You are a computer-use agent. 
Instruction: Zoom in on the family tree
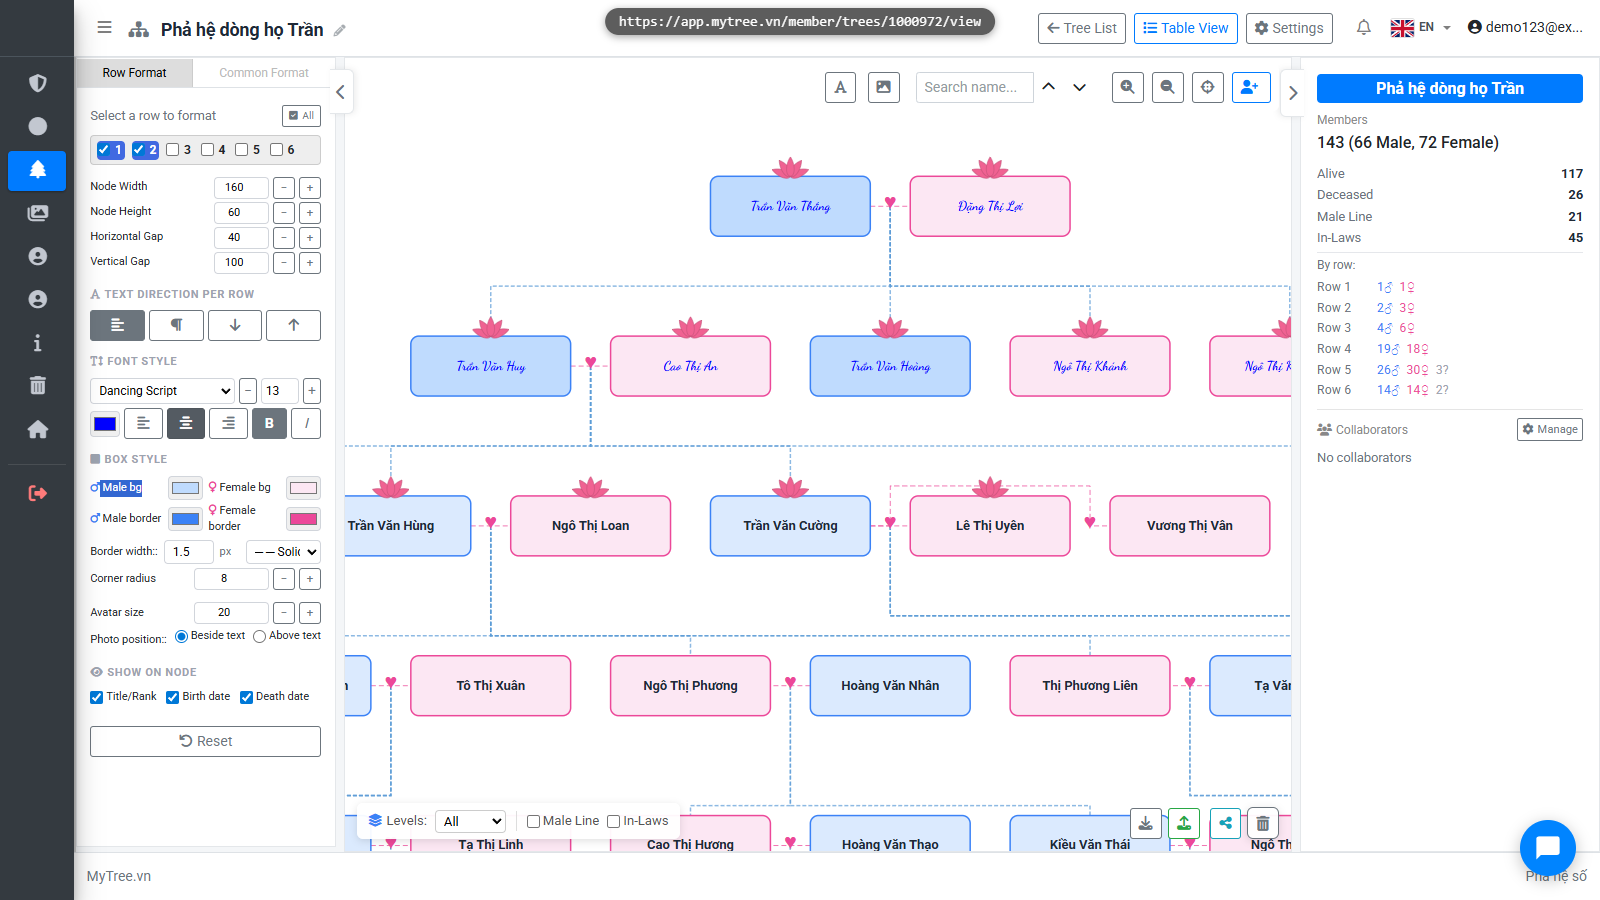pyautogui.click(x=1127, y=87)
